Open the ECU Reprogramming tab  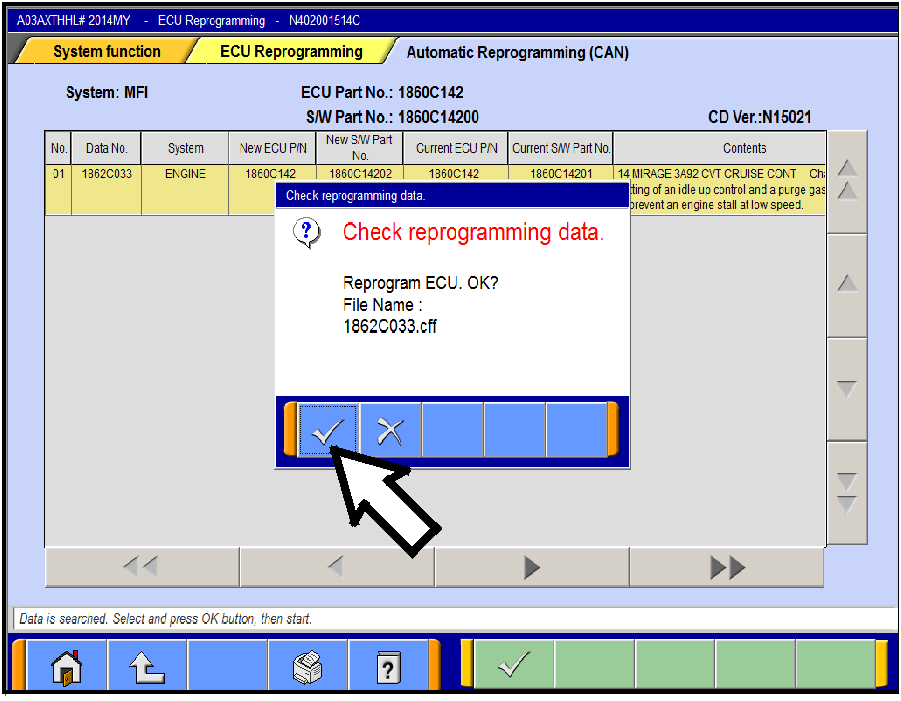[x=291, y=52]
